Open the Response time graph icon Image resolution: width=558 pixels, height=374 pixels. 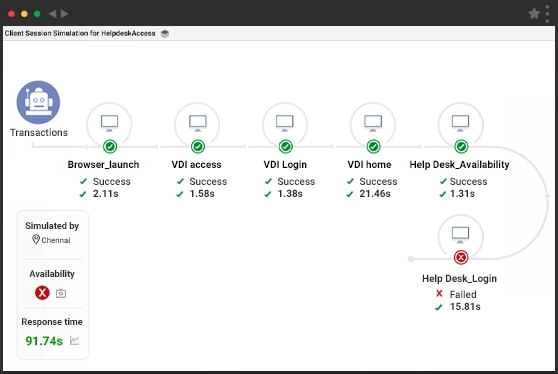click(74, 341)
